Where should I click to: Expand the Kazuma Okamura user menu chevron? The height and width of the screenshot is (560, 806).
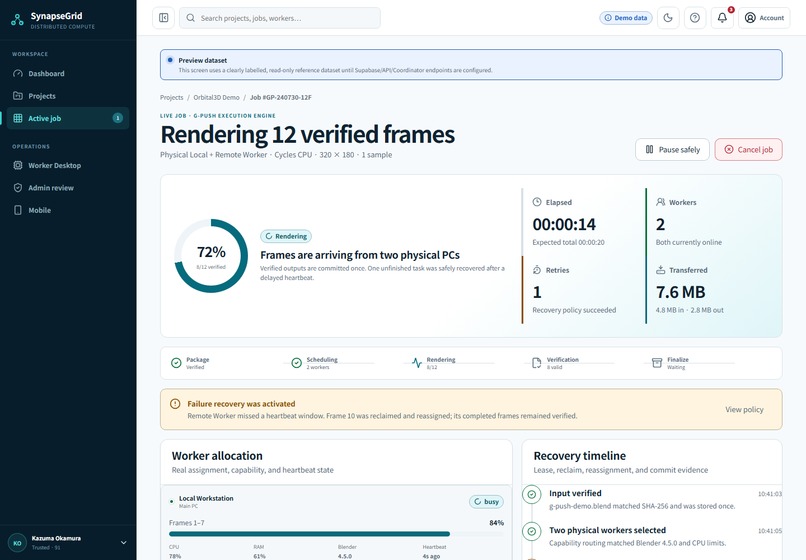pyautogui.click(x=123, y=543)
